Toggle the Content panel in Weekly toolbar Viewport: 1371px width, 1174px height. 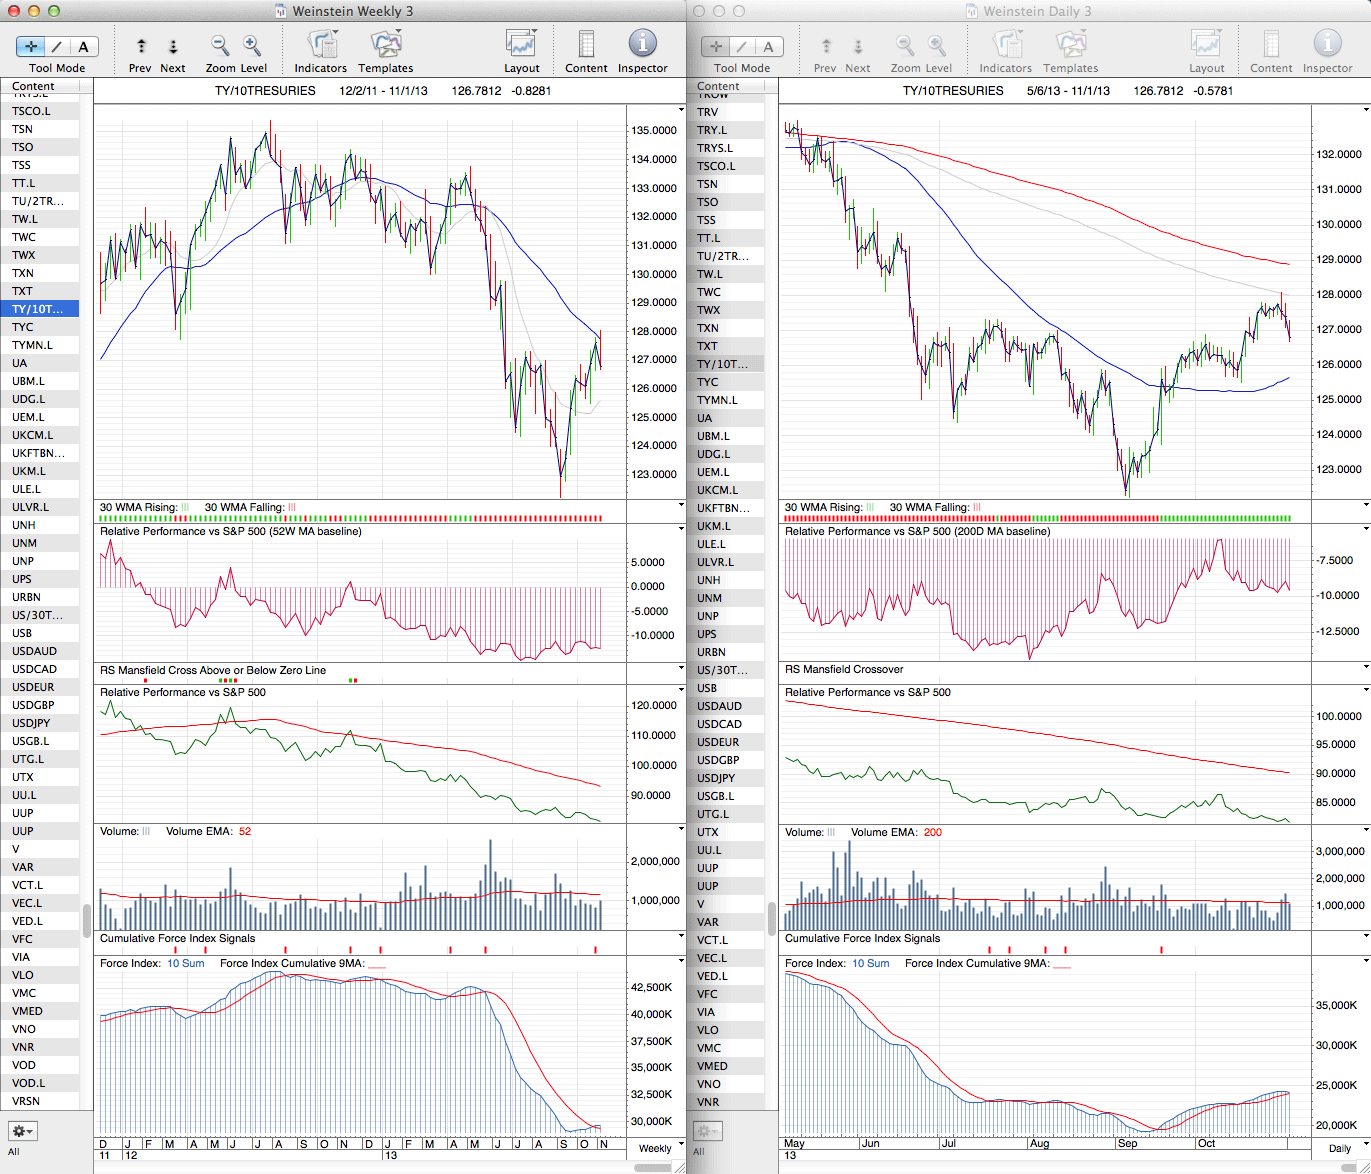(586, 45)
